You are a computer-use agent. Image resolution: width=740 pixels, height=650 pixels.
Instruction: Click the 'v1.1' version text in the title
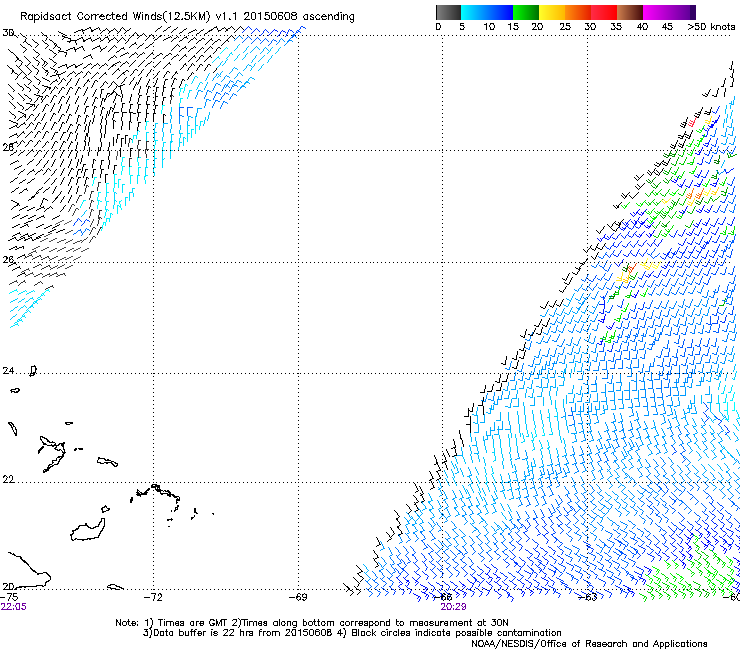pos(227,17)
